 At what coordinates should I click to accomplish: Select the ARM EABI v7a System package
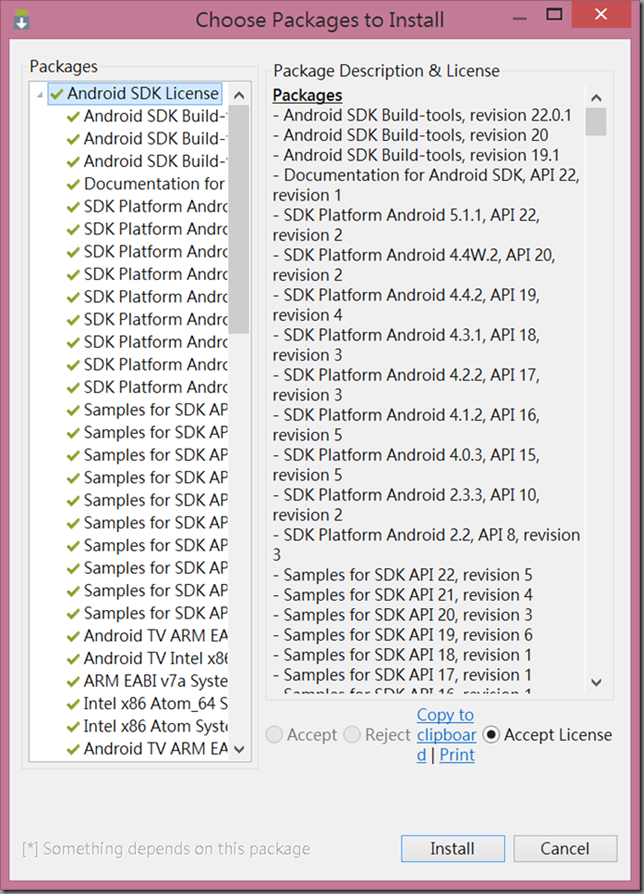tap(146, 681)
